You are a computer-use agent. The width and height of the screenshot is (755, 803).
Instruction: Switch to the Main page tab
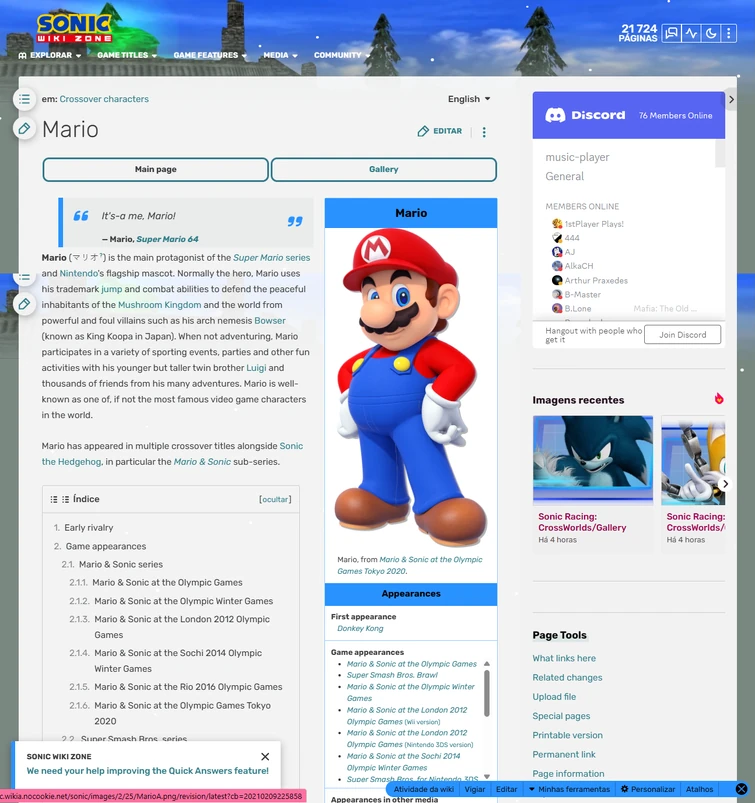pos(156,170)
